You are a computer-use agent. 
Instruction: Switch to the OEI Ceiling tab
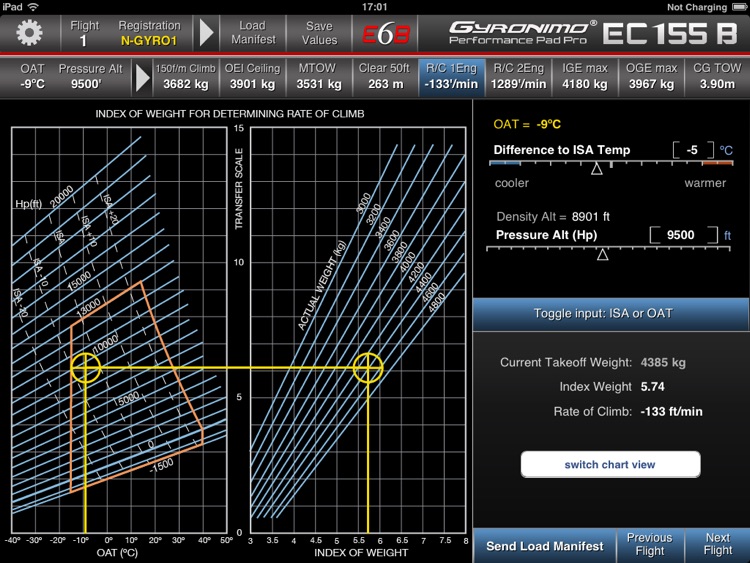[252, 77]
